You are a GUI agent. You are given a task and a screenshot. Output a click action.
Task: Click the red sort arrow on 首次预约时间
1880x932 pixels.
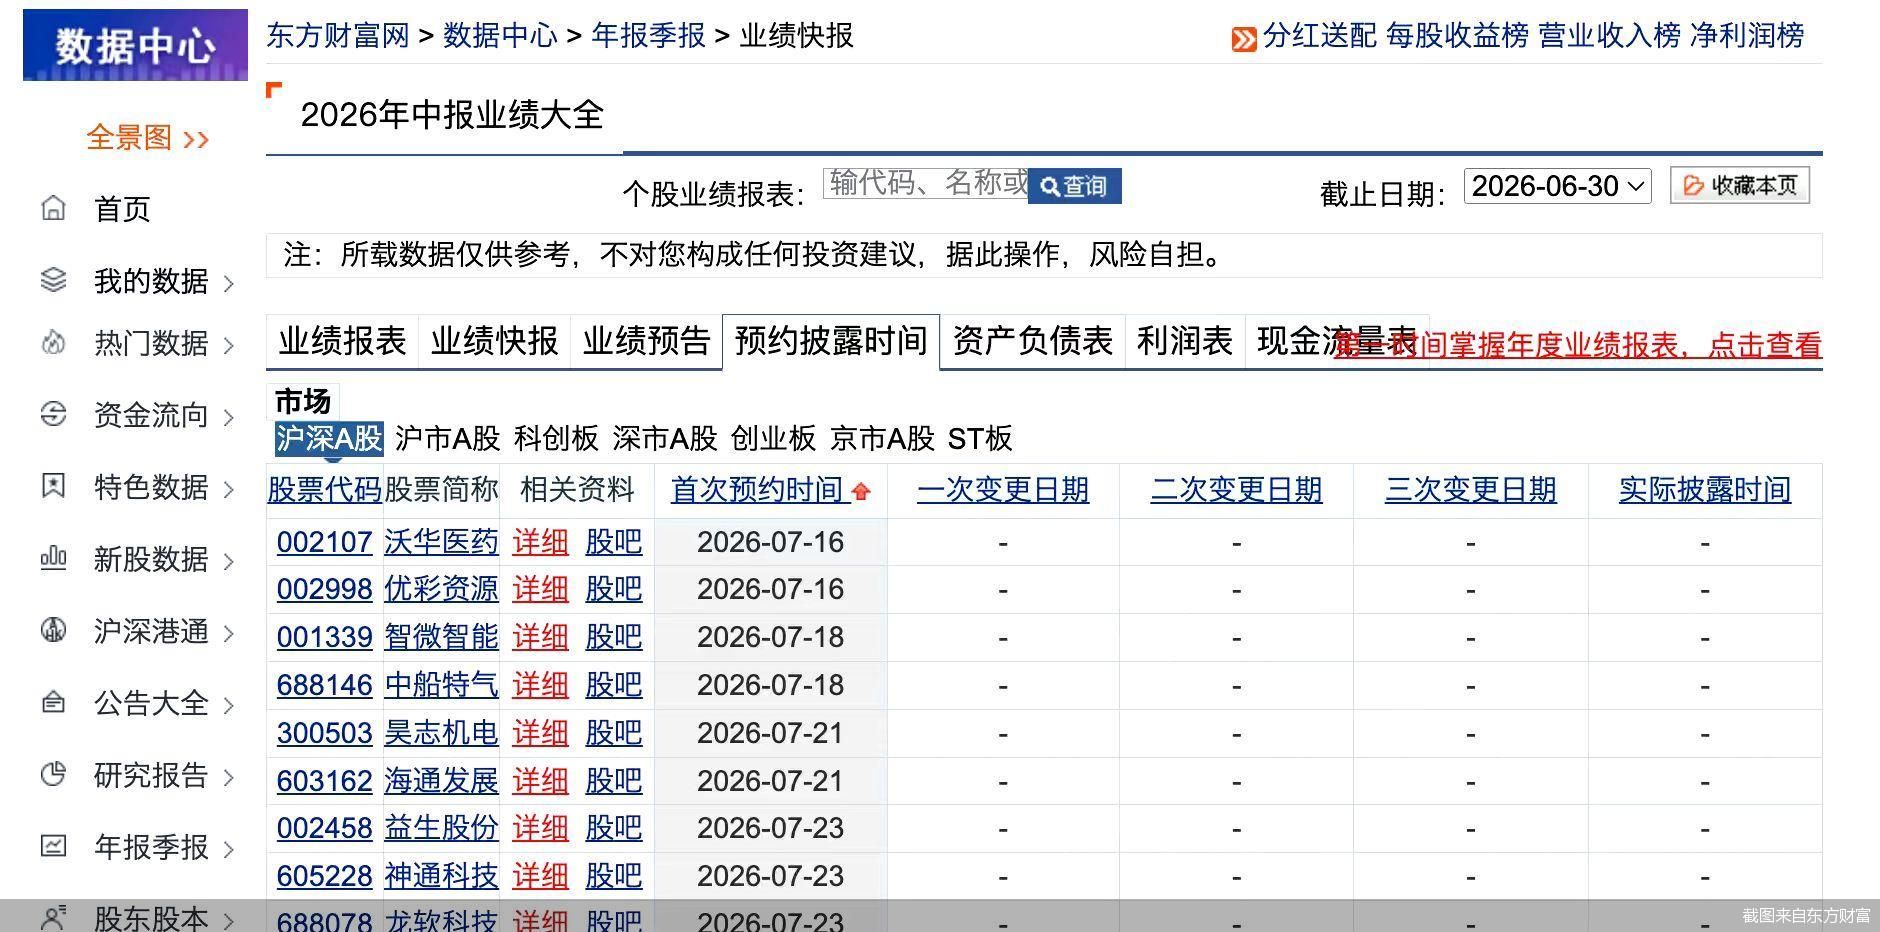click(861, 491)
